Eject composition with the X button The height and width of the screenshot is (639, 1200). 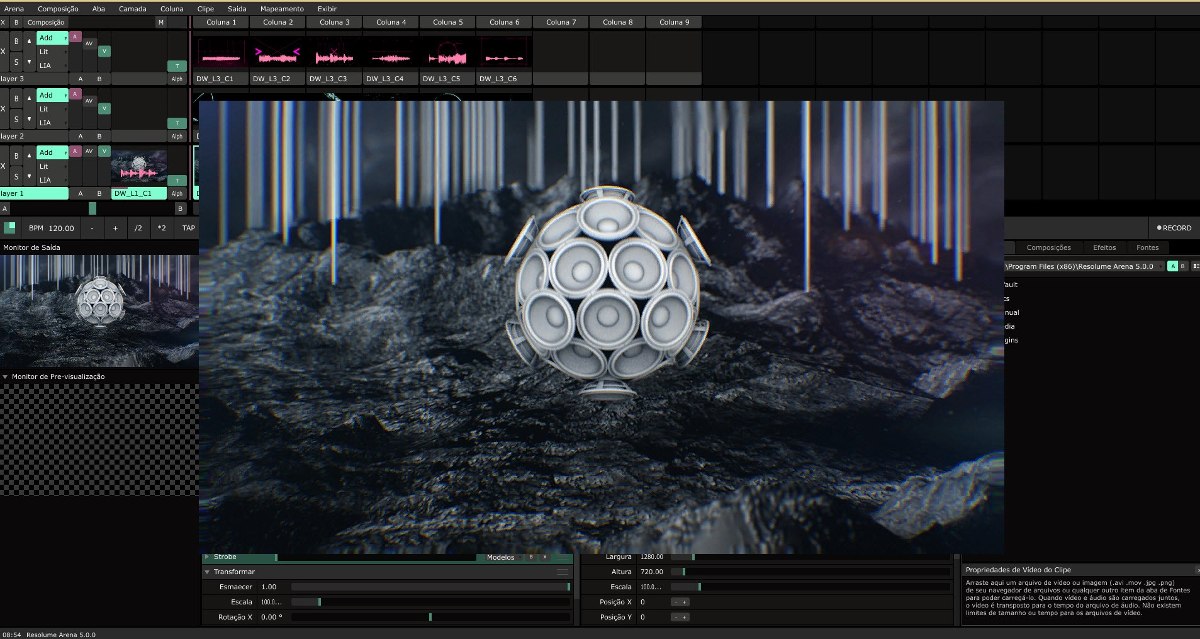(x=4, y=22)
